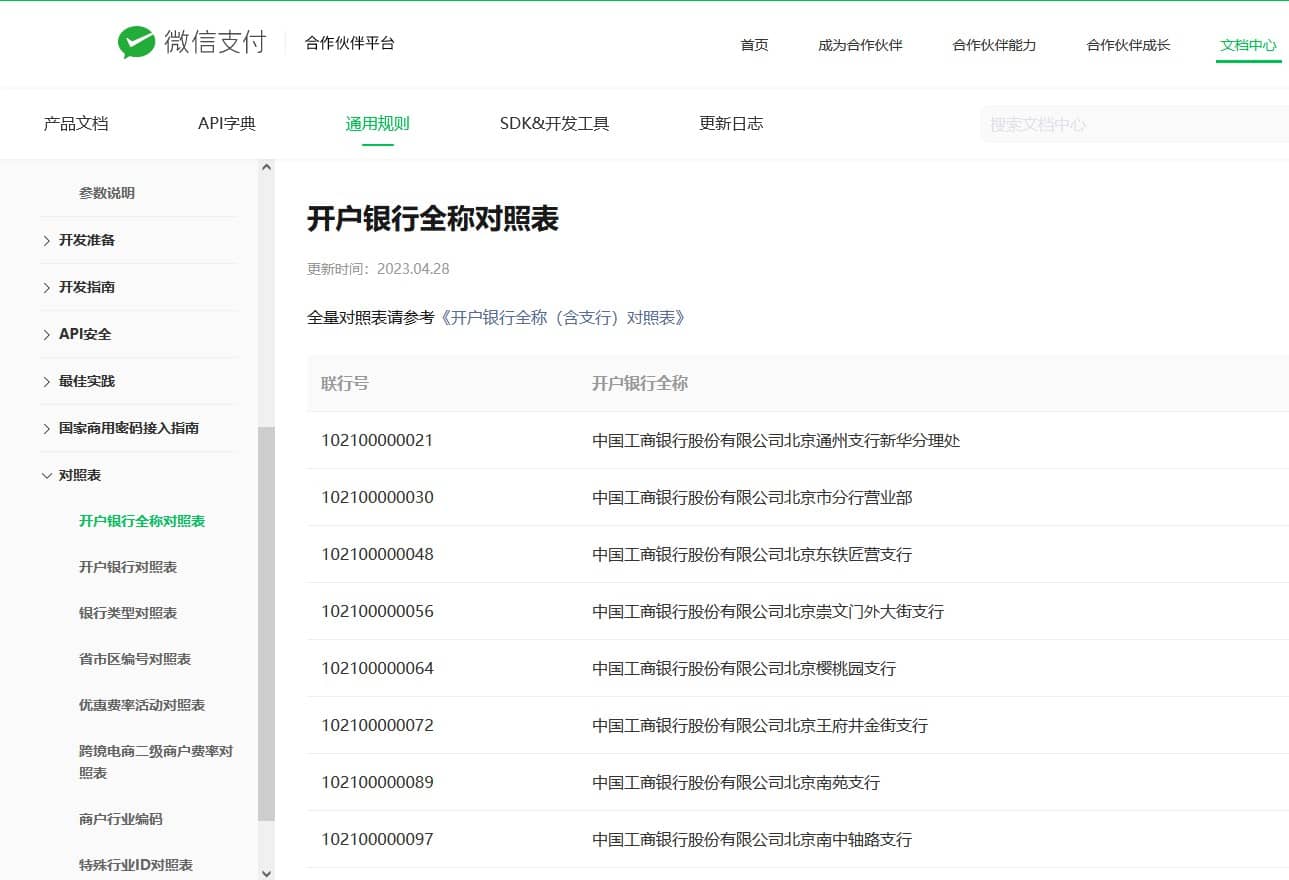Switch to the API字典 tab
The height and width of the screenshot is (880, 1289).
point(227,124)
